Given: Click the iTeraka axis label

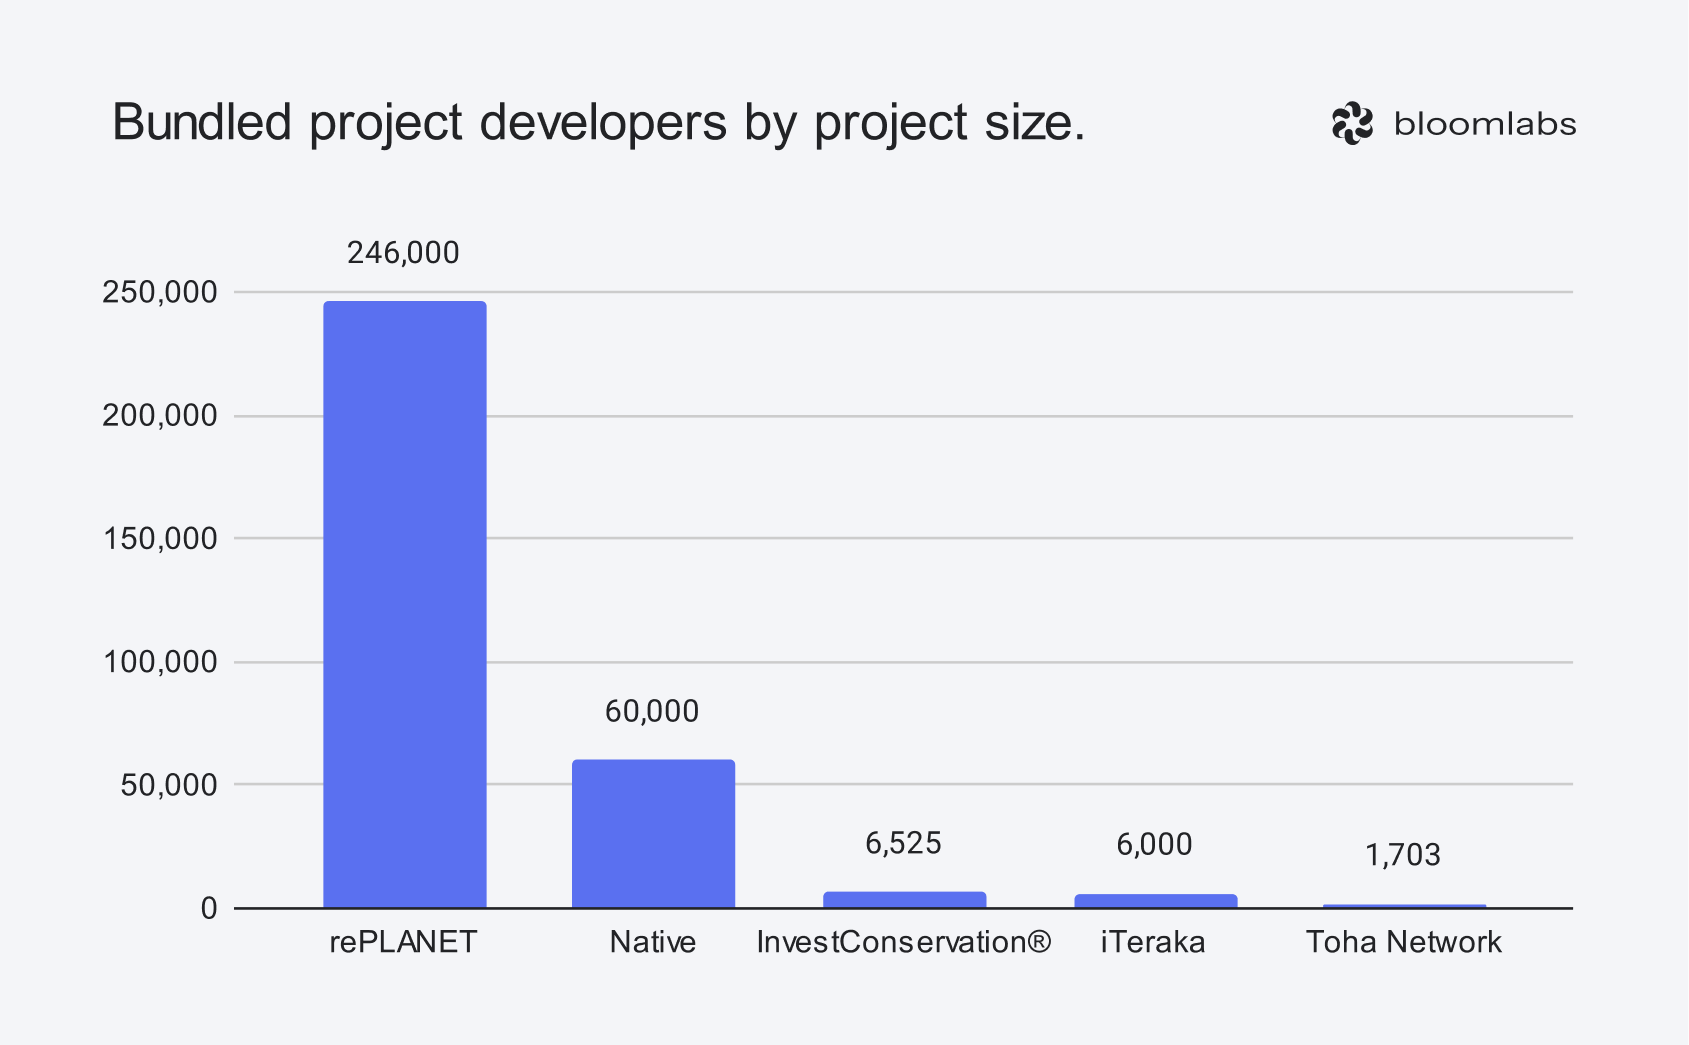Looking at the screenshot, I should pyautogui.click(x=1153, y=942).
